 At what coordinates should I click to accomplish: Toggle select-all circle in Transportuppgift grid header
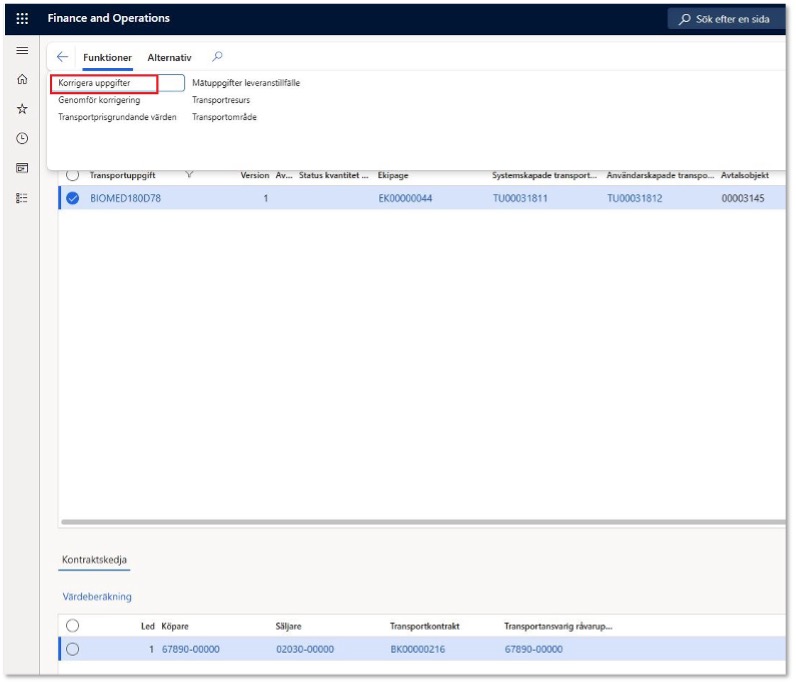tap(73, 175)
